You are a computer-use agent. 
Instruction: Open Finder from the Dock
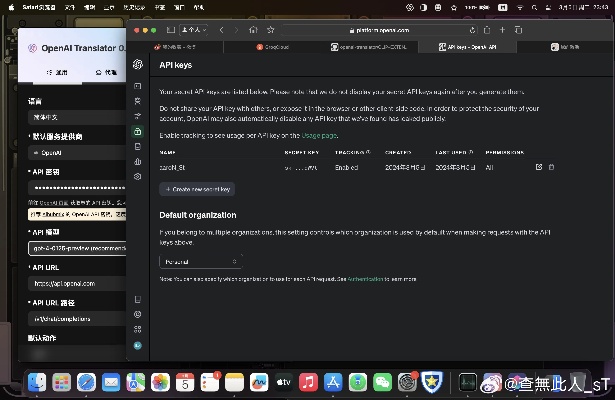[x=37, y=382]
